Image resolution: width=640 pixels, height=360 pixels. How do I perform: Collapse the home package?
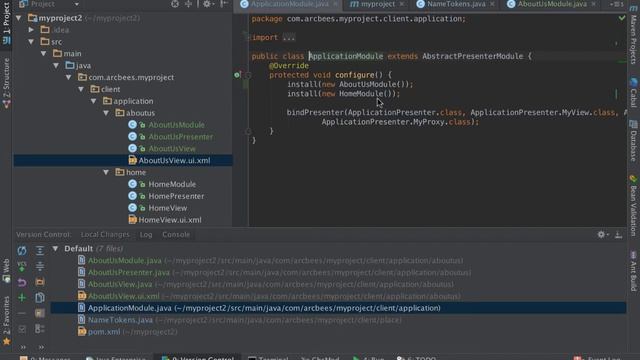[x=107, y=172]
